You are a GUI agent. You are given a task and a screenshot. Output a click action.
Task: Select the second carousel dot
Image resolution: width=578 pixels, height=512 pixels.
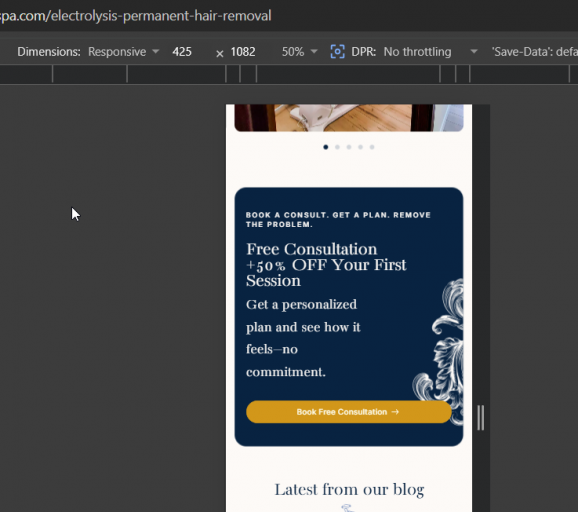(337, 147)
